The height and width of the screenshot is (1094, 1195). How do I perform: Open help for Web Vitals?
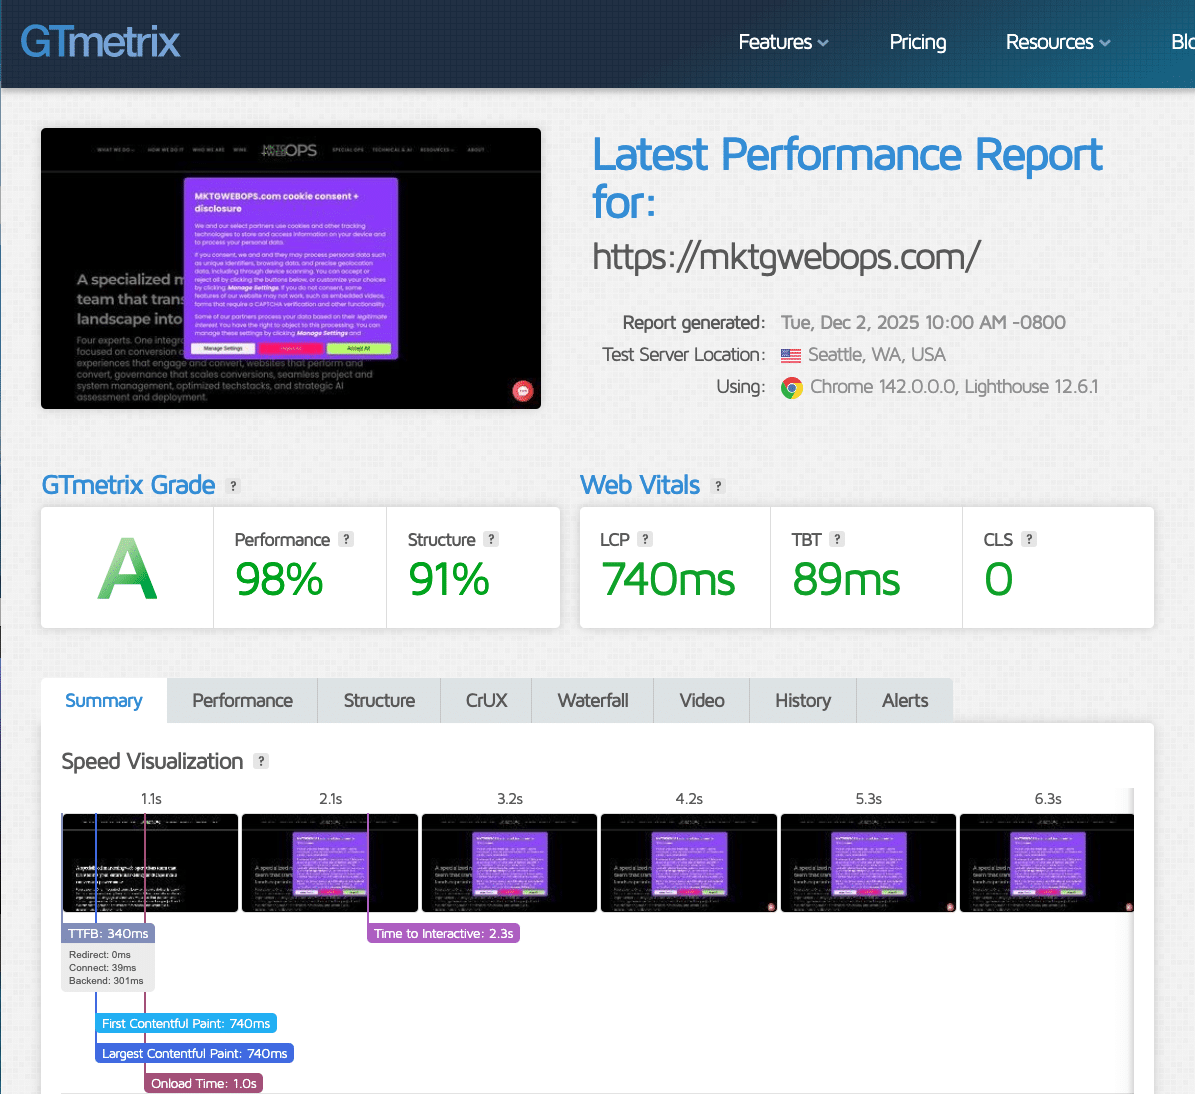click(717, 486)
